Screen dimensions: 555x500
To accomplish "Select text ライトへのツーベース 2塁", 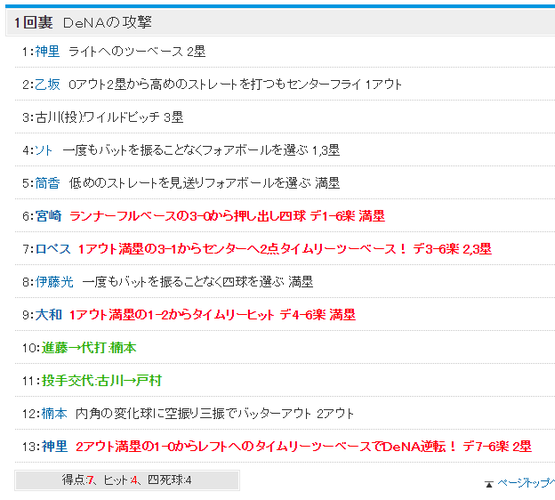I will pos(137,52).
